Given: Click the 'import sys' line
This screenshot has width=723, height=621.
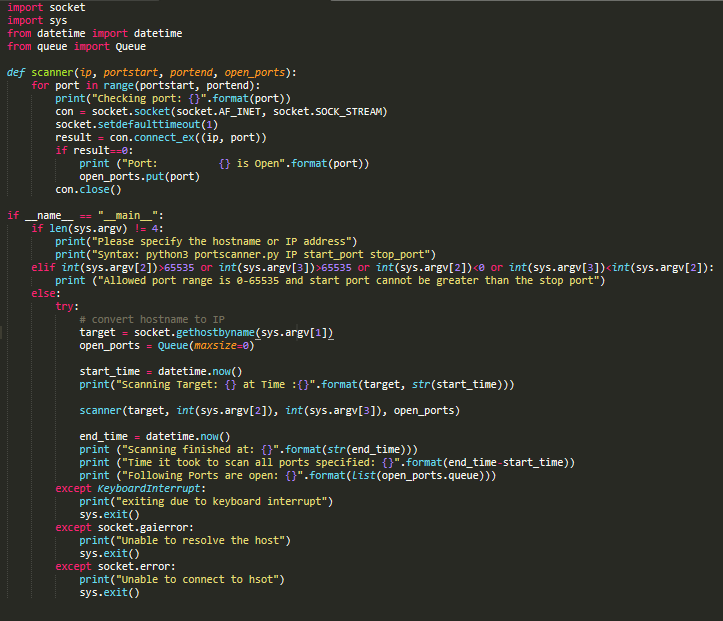Looking at the screenshot, I should [x=37, y=20].
